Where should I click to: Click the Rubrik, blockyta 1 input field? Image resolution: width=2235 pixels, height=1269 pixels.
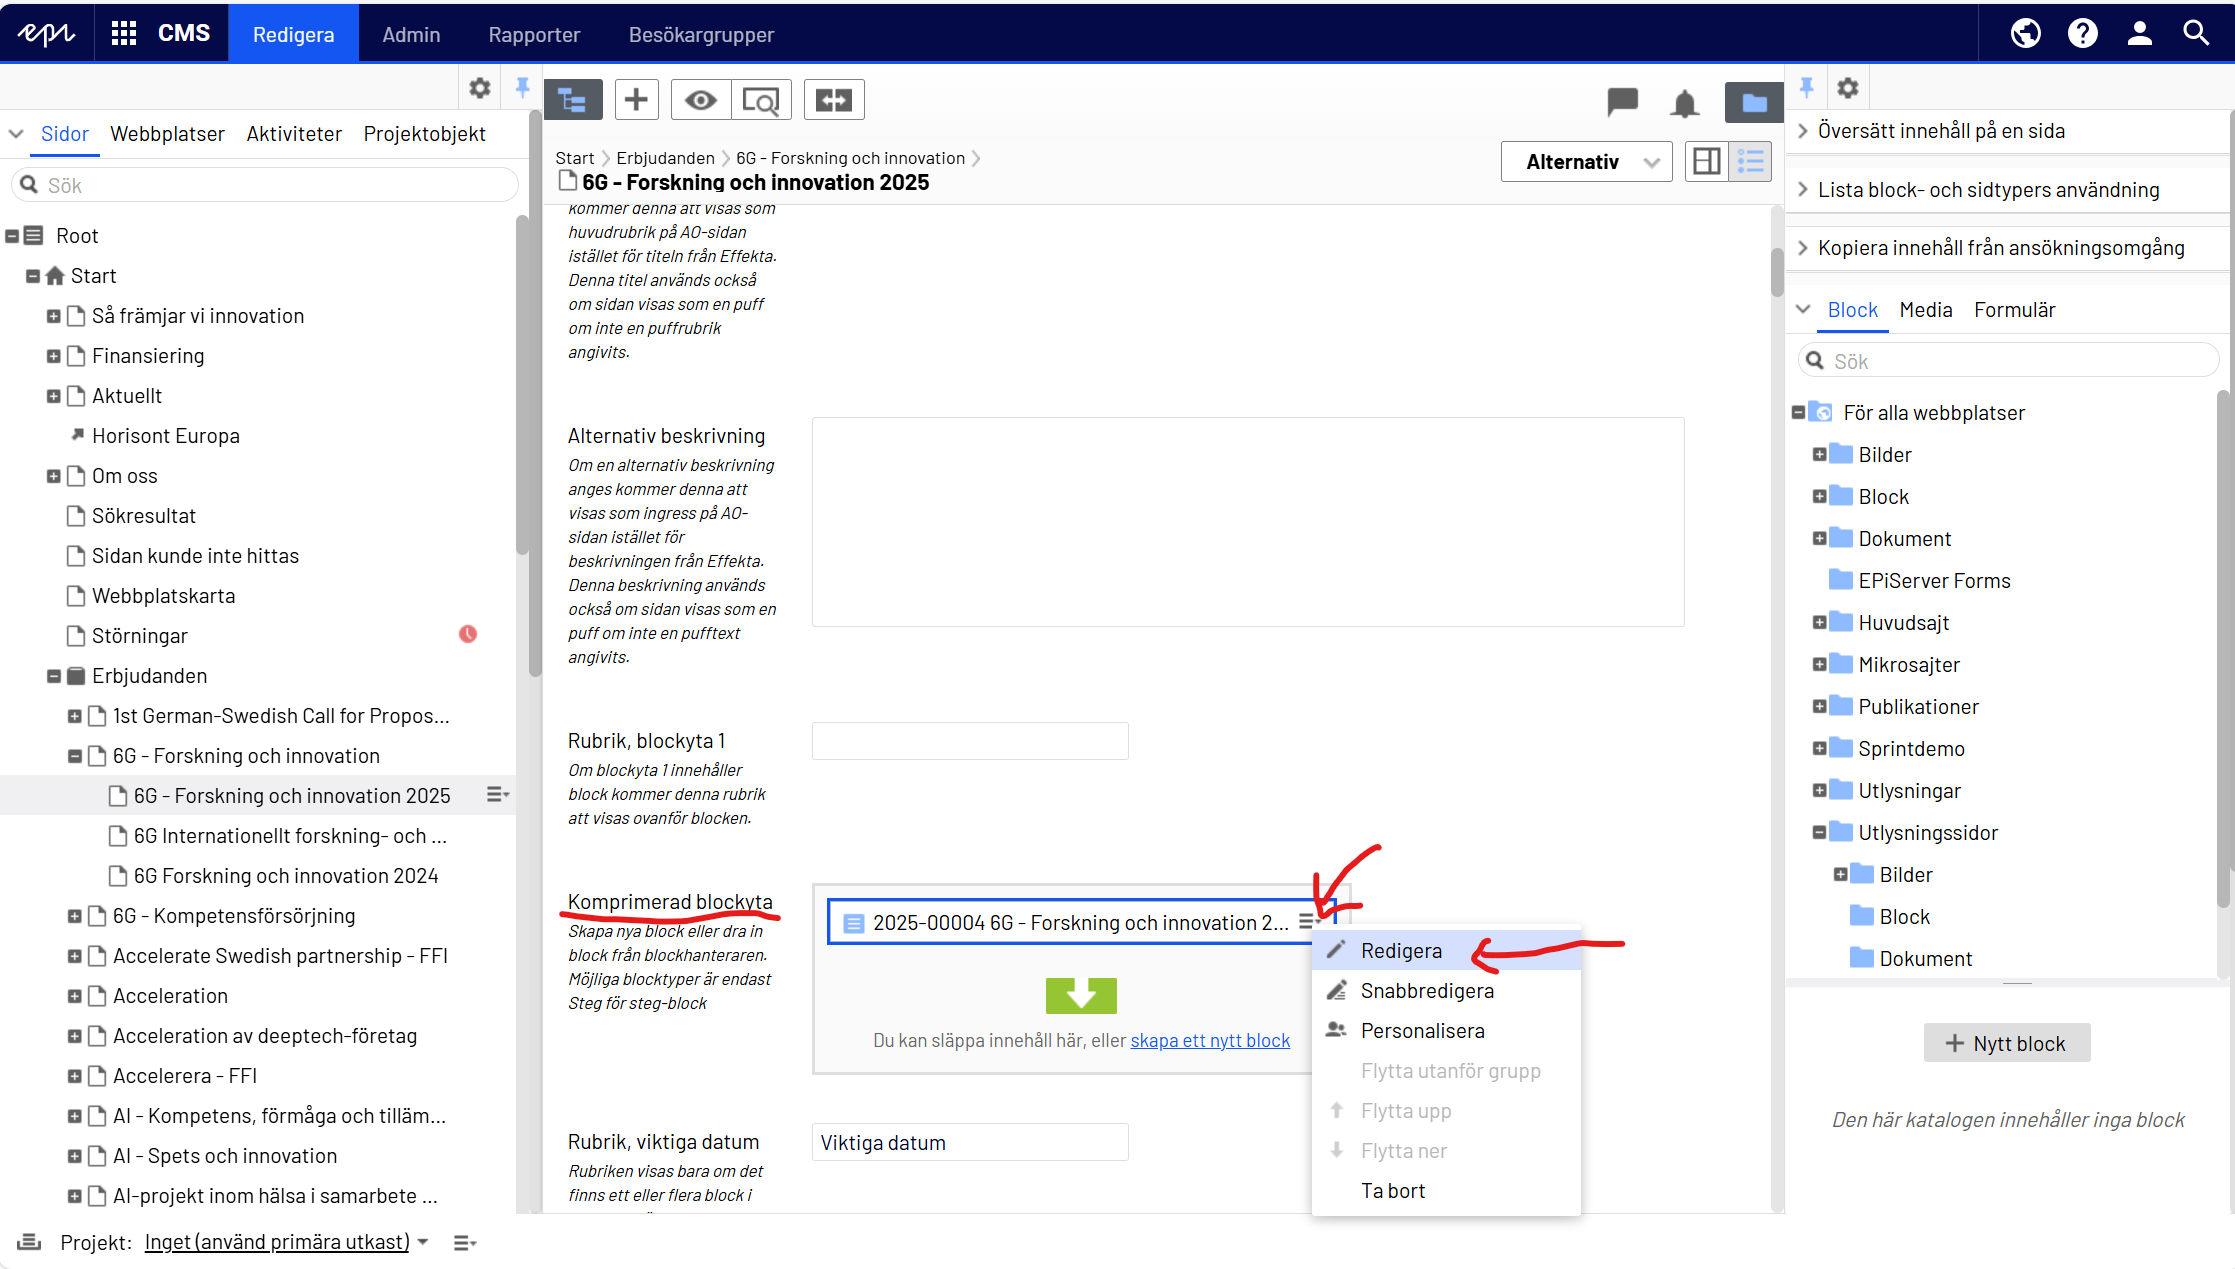pyautogui.click(x=969, y=741)
